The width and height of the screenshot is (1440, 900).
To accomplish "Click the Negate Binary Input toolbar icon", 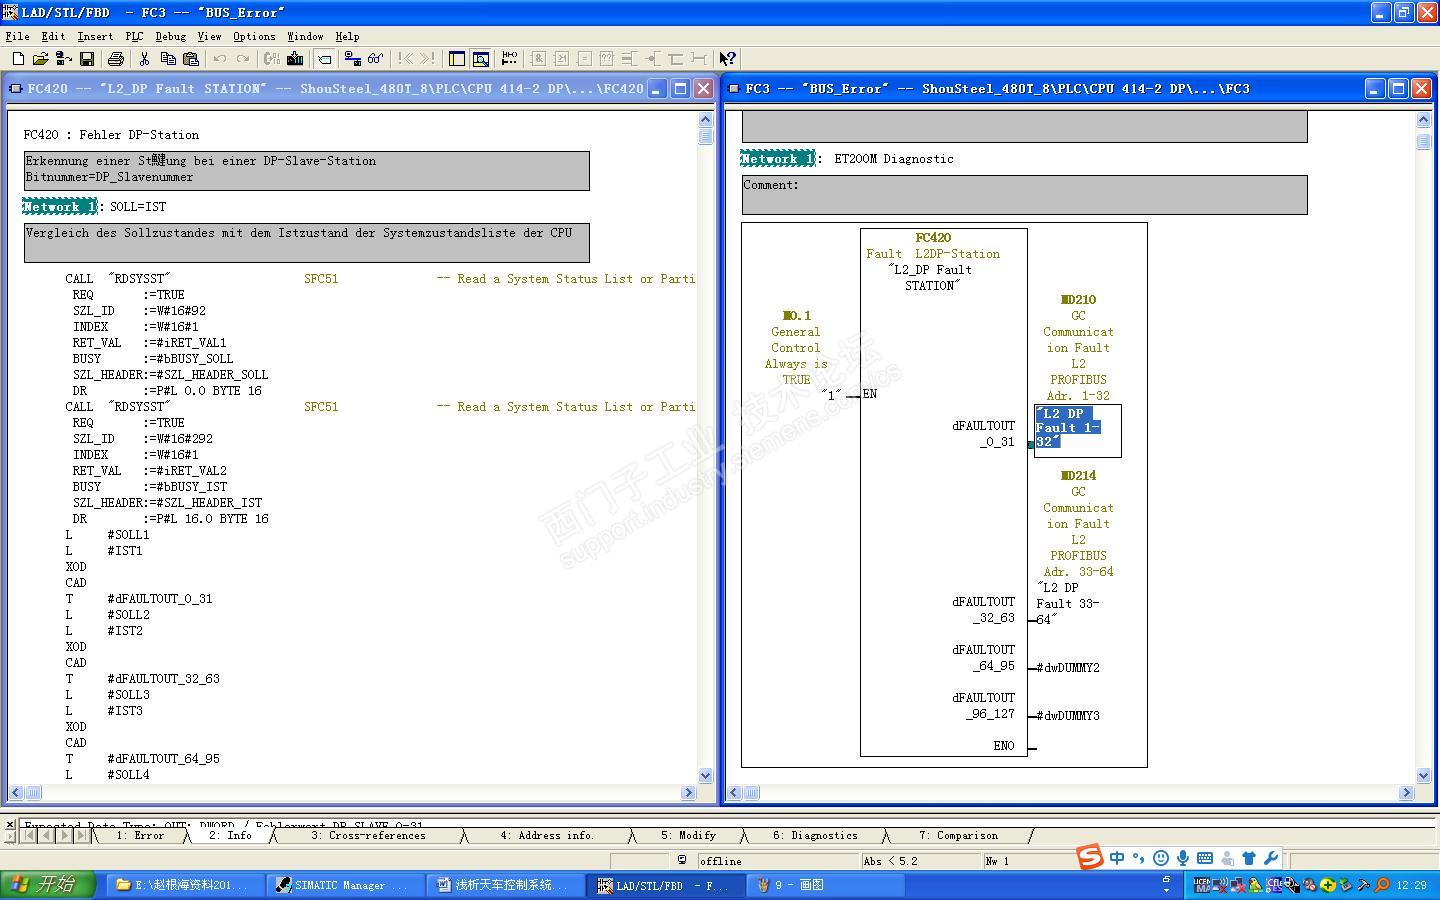I will tap(653, 59).
